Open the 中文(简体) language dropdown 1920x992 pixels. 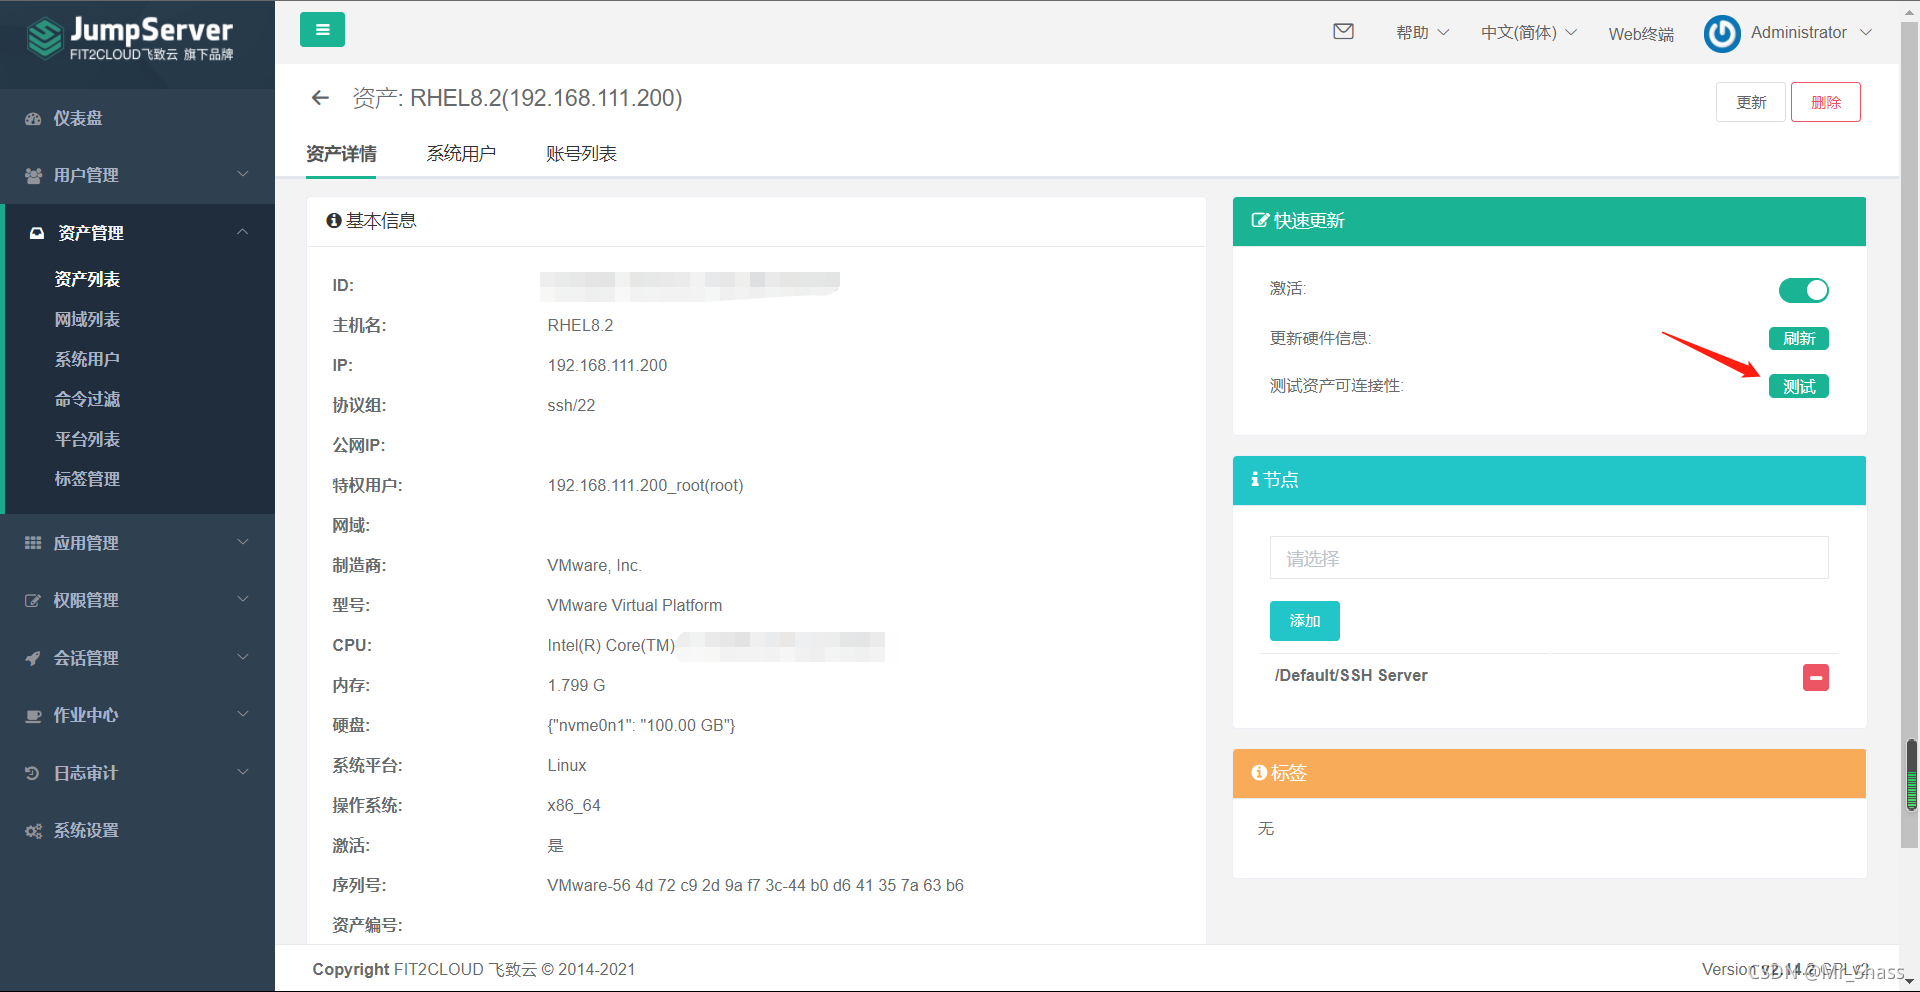coord(1529,32)
